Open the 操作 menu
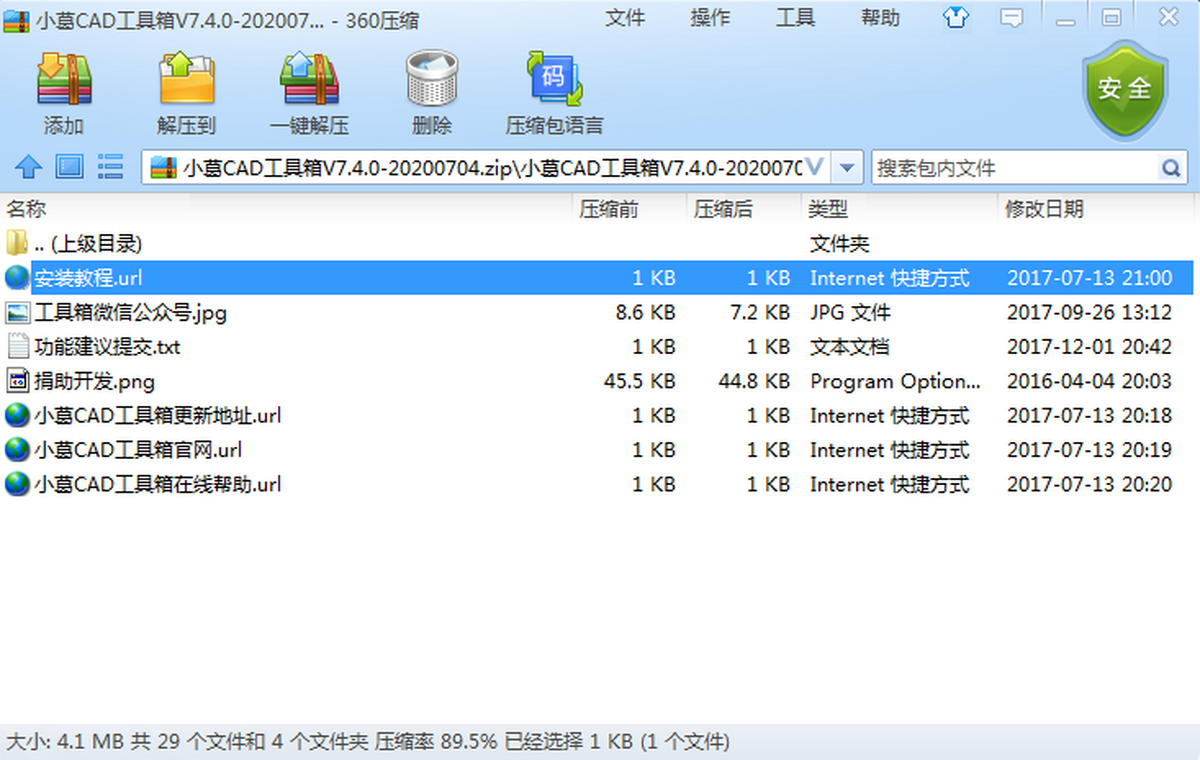Screen dimensions: 1200x760 click(710, 18)
